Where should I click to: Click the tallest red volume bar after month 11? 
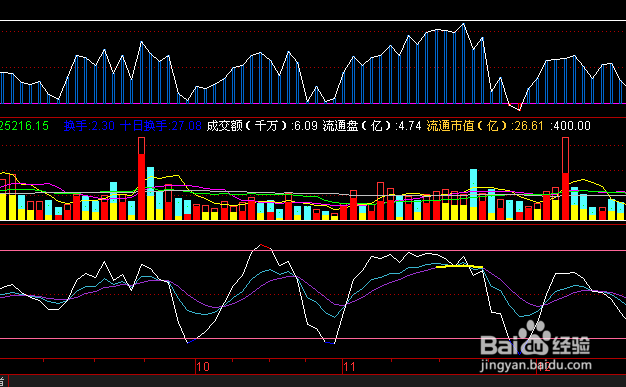565,179
